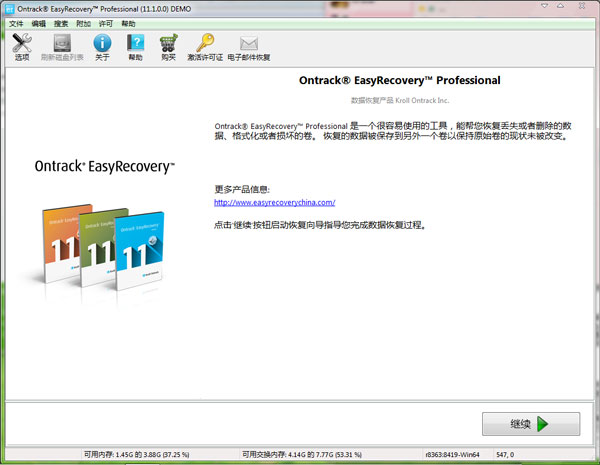The image size is (600, 465).
Task: Open 电子邮件恢复 envelope icon
Action: tap(249, 44)
